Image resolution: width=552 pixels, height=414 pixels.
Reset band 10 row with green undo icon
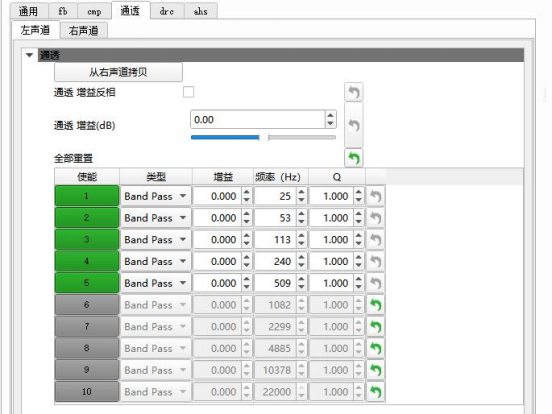pos(376,392)
